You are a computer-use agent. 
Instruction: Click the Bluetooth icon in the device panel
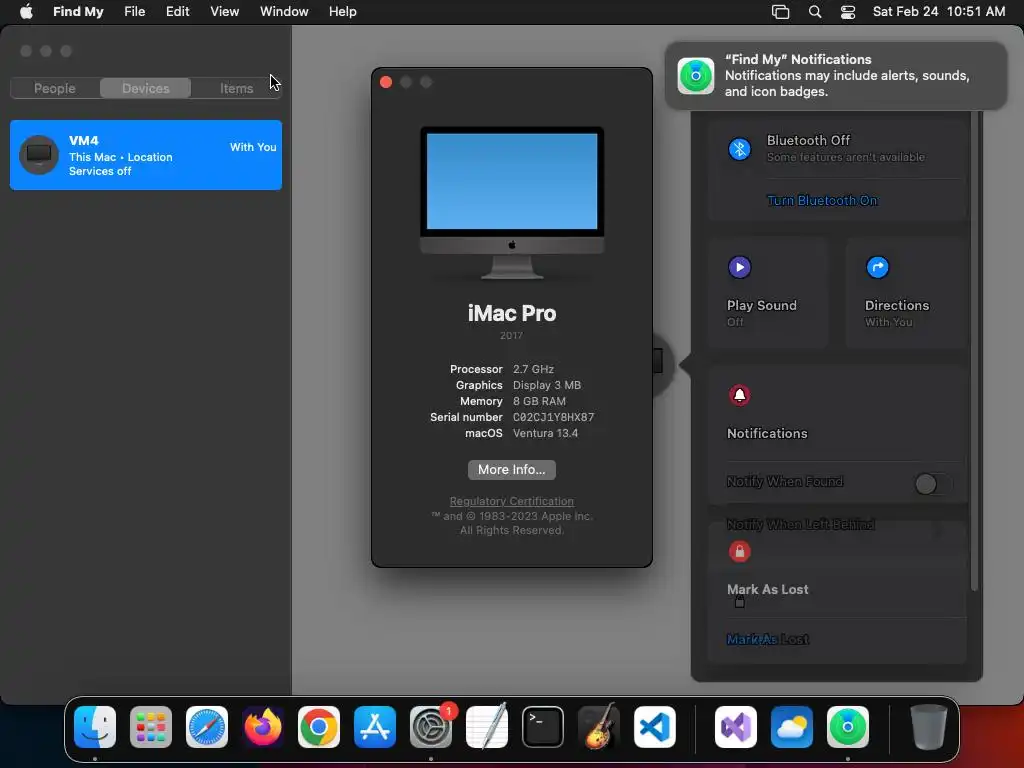coord(739,149)
